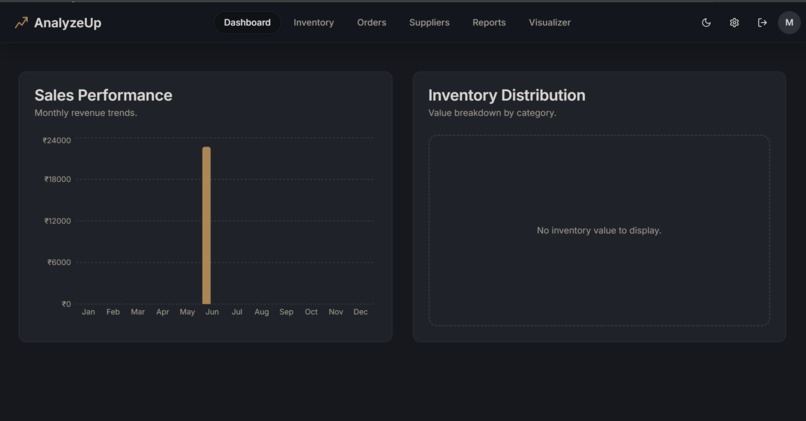
Task: Click the Apr month label
Action: pos(162,312)
